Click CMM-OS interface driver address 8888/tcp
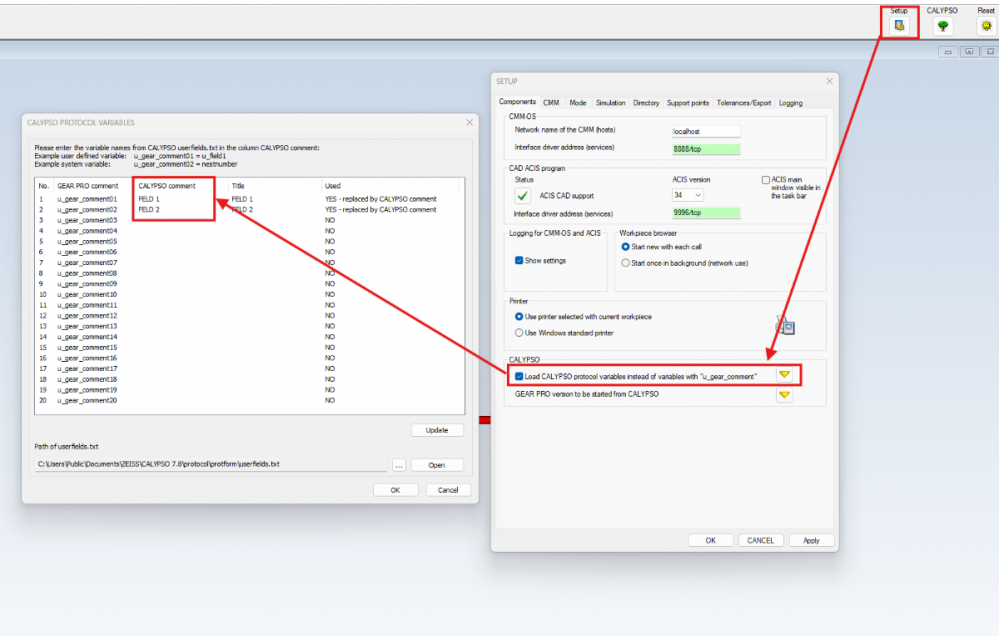The image size is (999, 636). pyautogui.click(x=706, y=149)
